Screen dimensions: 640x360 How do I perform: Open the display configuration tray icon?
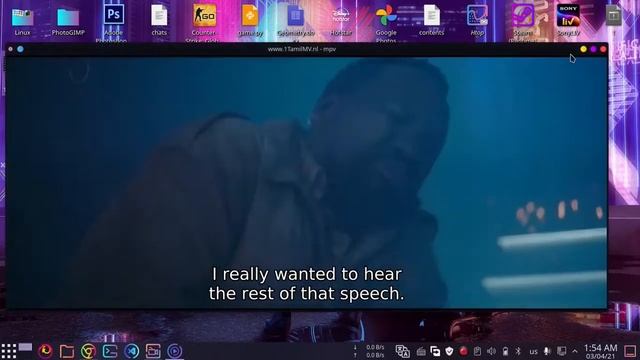[562, 351]
